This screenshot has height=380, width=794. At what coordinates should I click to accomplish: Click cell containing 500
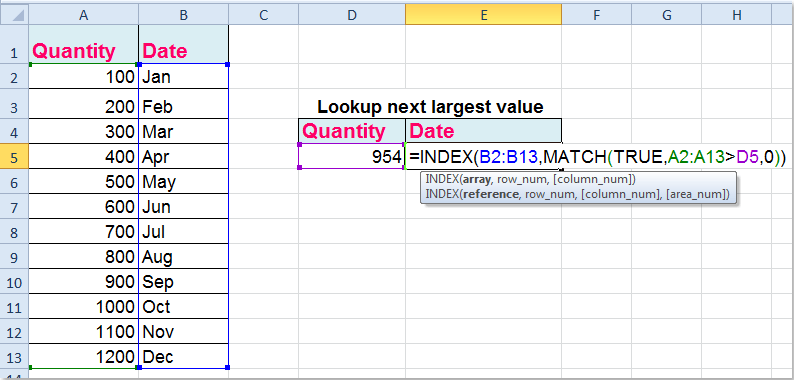click(x=84, y=181)
